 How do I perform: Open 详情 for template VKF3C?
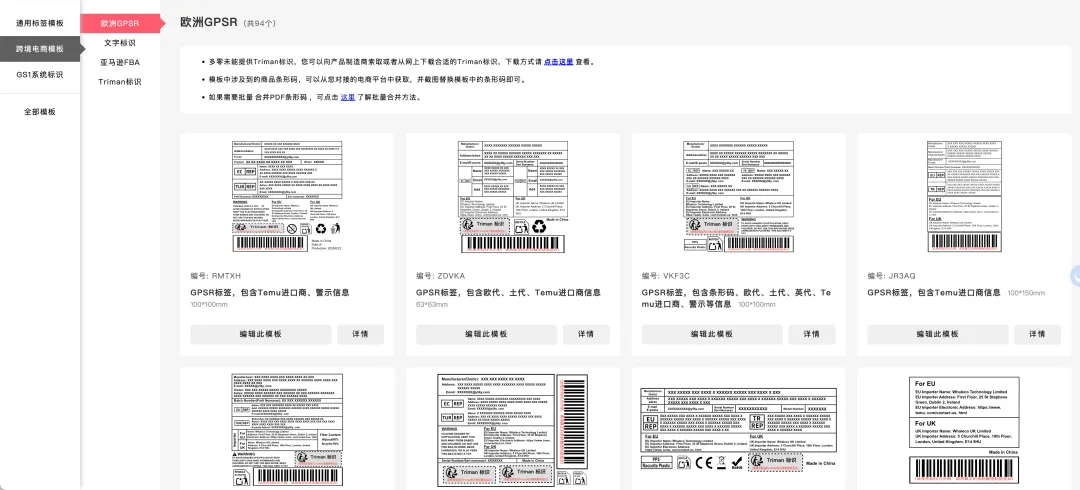point(811,334)
